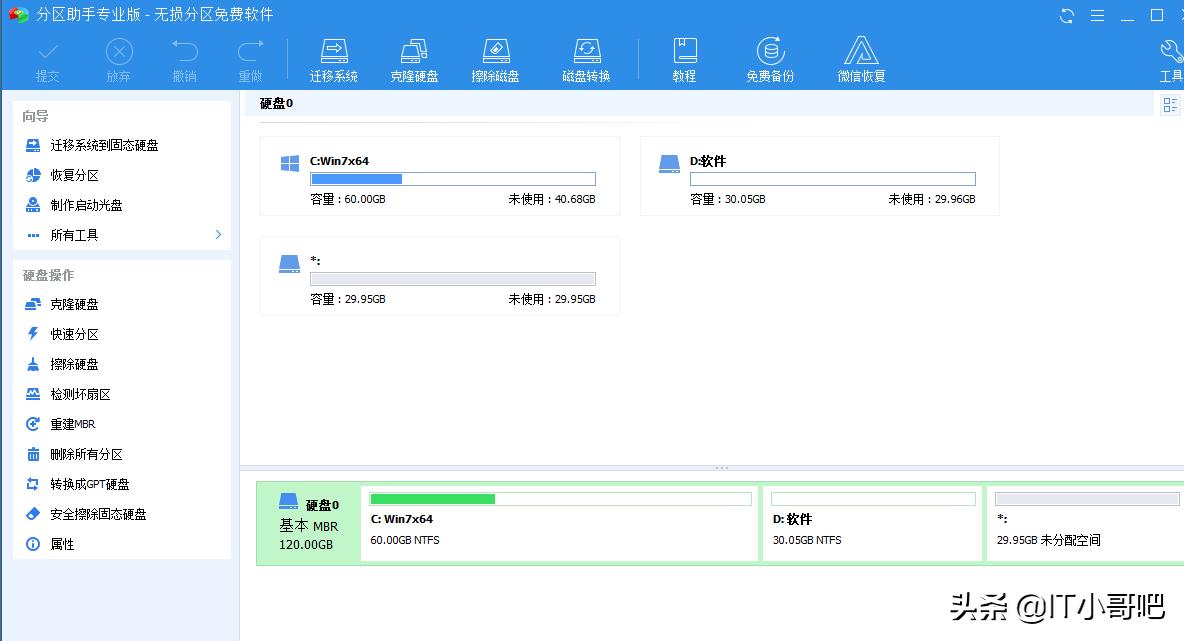Open the 教程 tutorials icon
The width and height of the screenshot is (1184, 641).
click(x=684, y=57)
